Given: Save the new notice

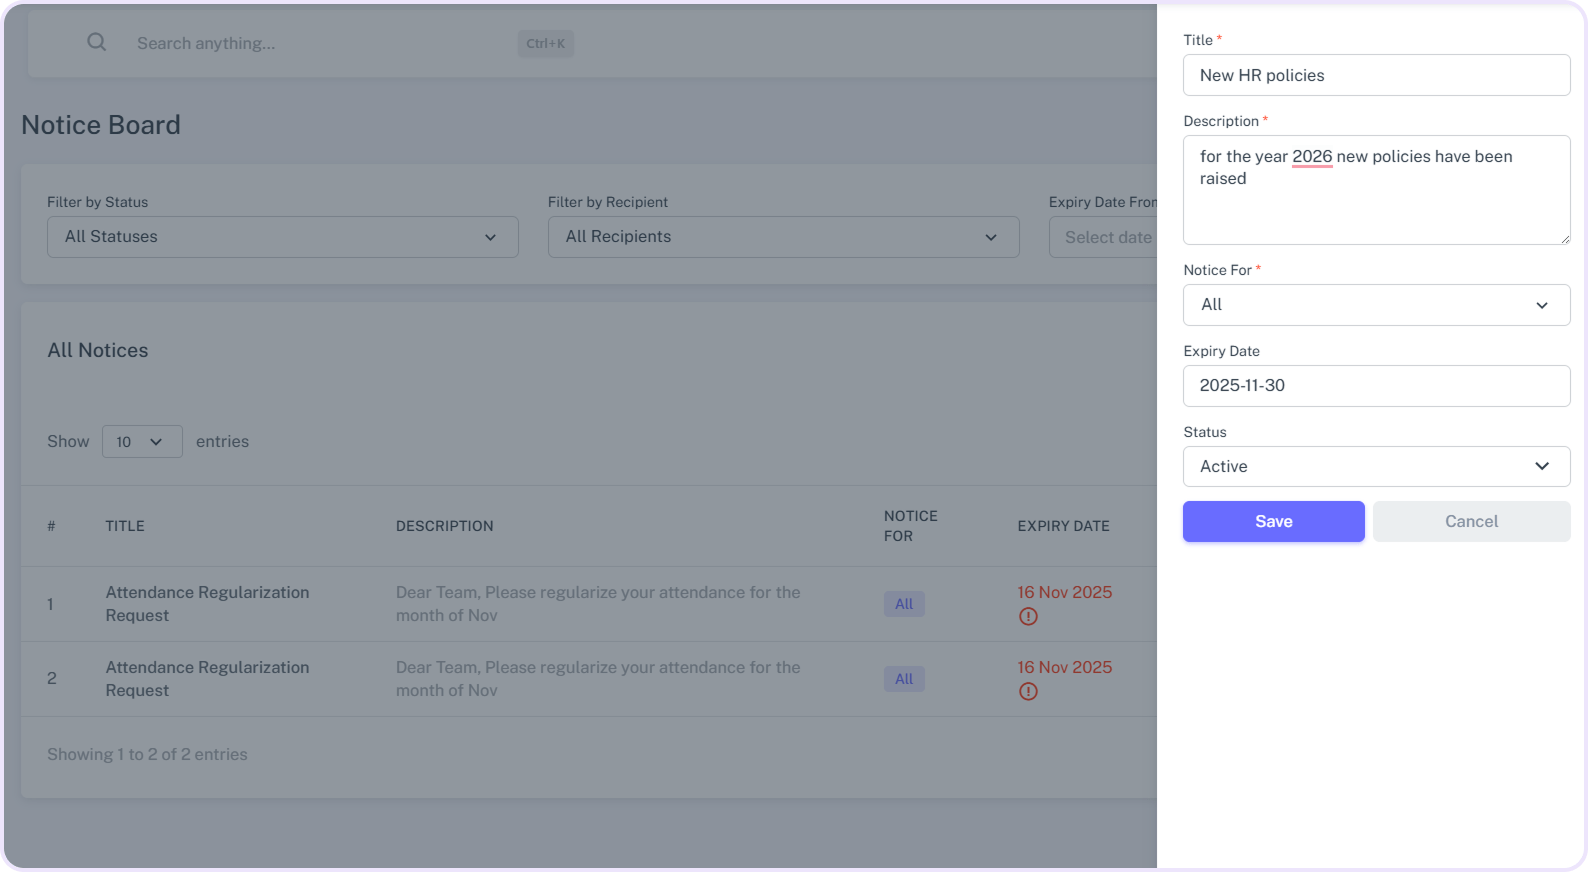Looking at the screenshot, I should coord(1273,522).
